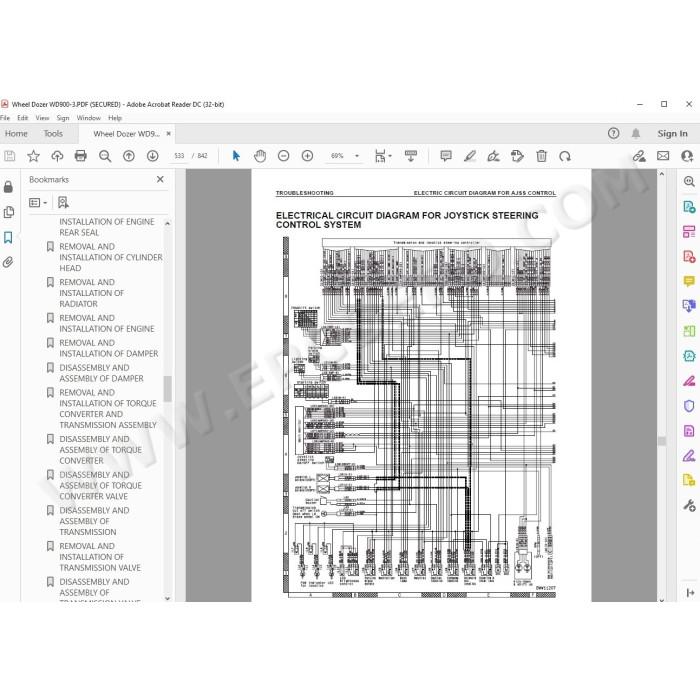
Task: Zoom out with minus button
Action: click(x=283, y=156)
